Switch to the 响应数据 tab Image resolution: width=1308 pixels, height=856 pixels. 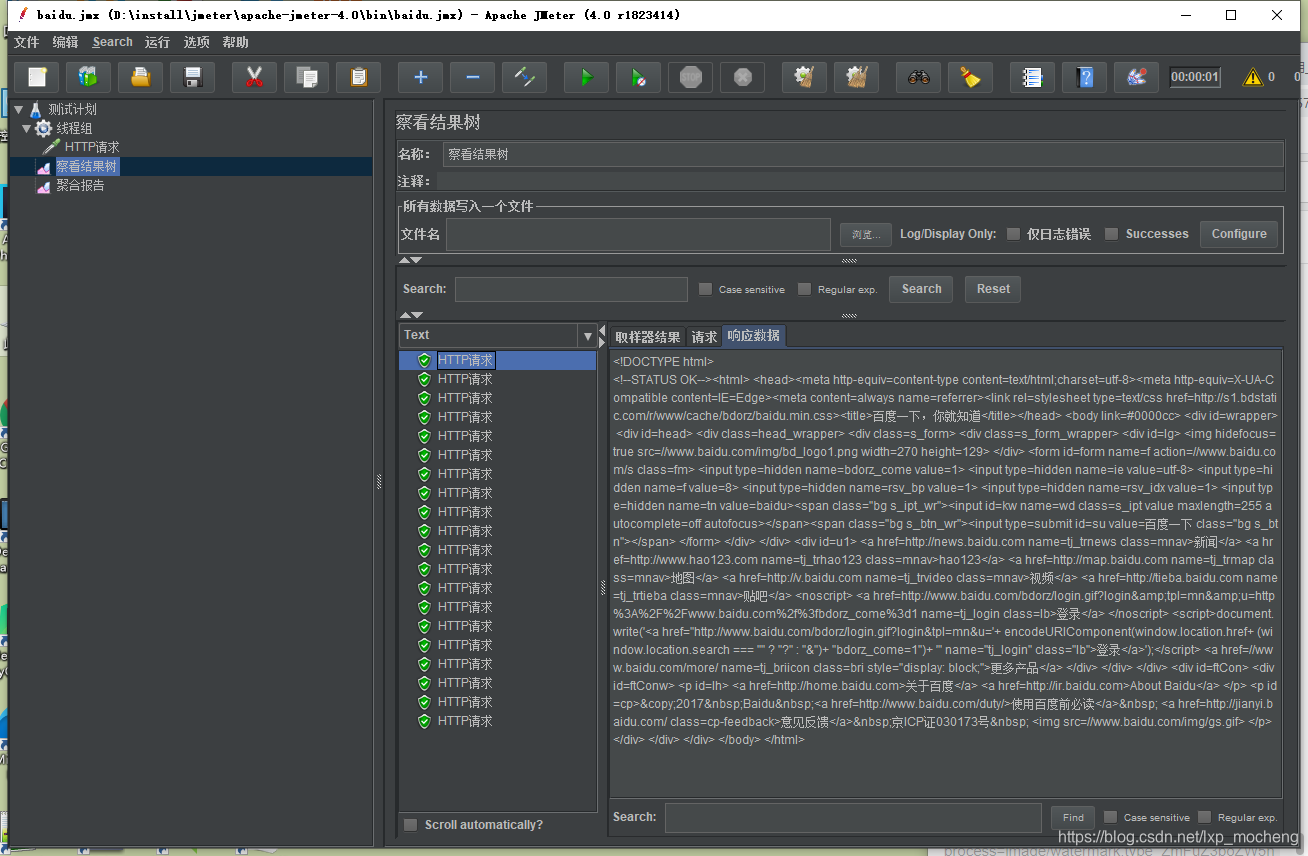[x=754, y=336]
